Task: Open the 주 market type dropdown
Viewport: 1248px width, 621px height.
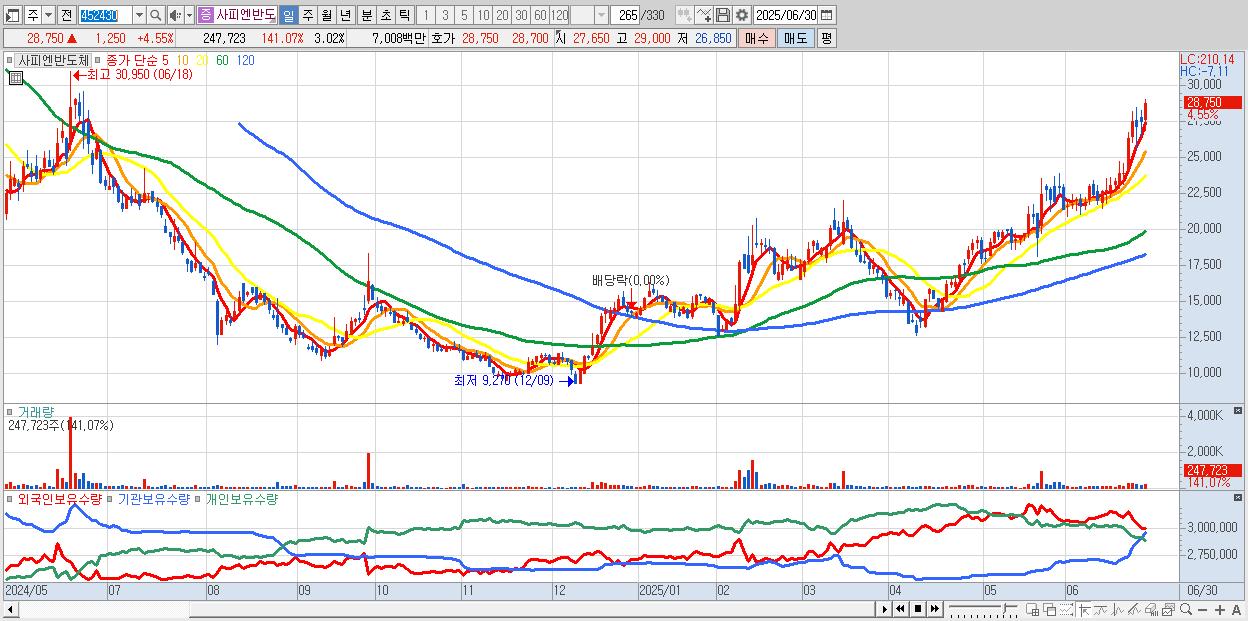Action: (49, 15)
